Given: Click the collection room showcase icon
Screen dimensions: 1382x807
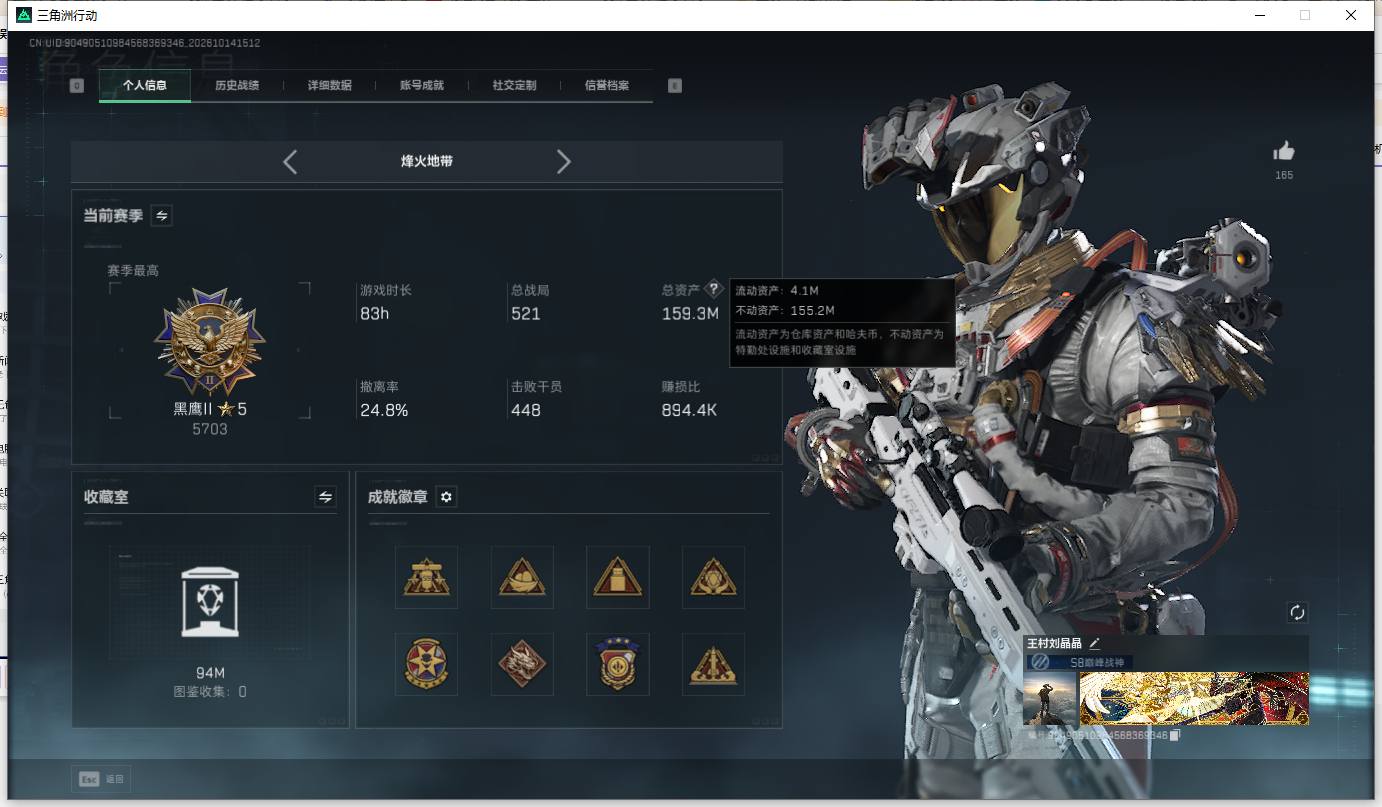Looking at the screenshot, I should tap(210, 602).
